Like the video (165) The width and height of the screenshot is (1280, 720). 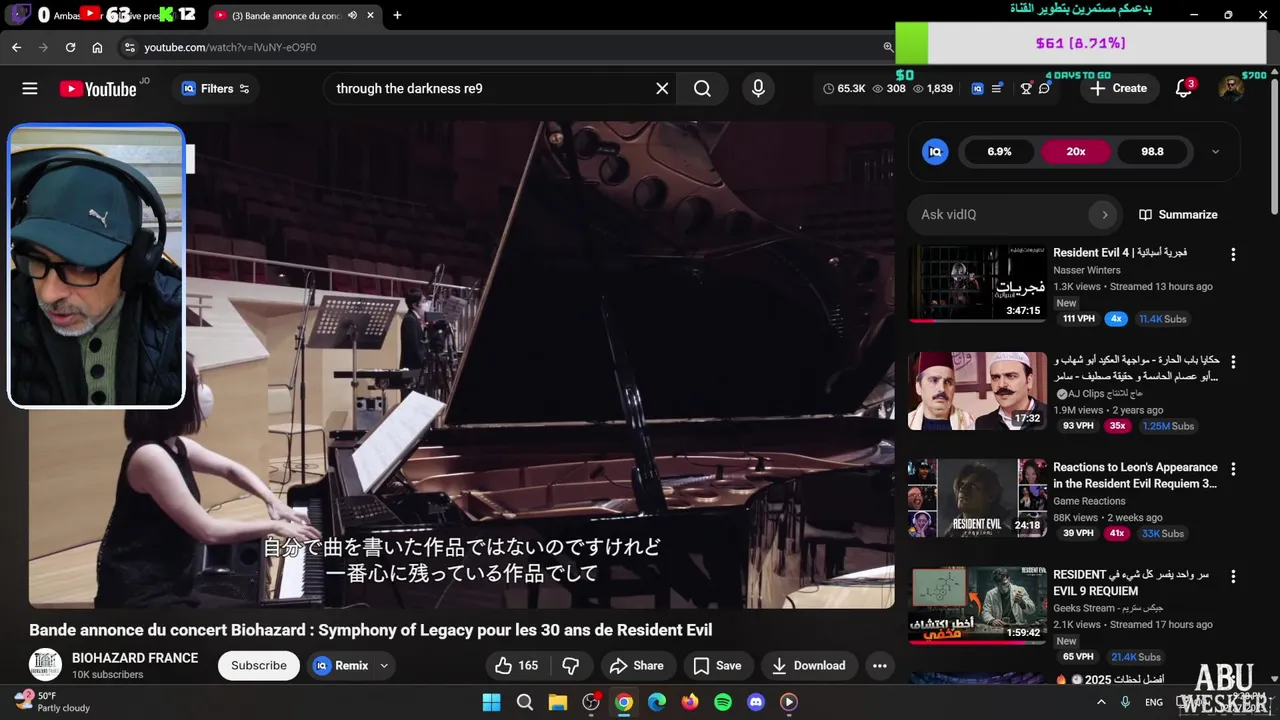(x=517, y=665)
